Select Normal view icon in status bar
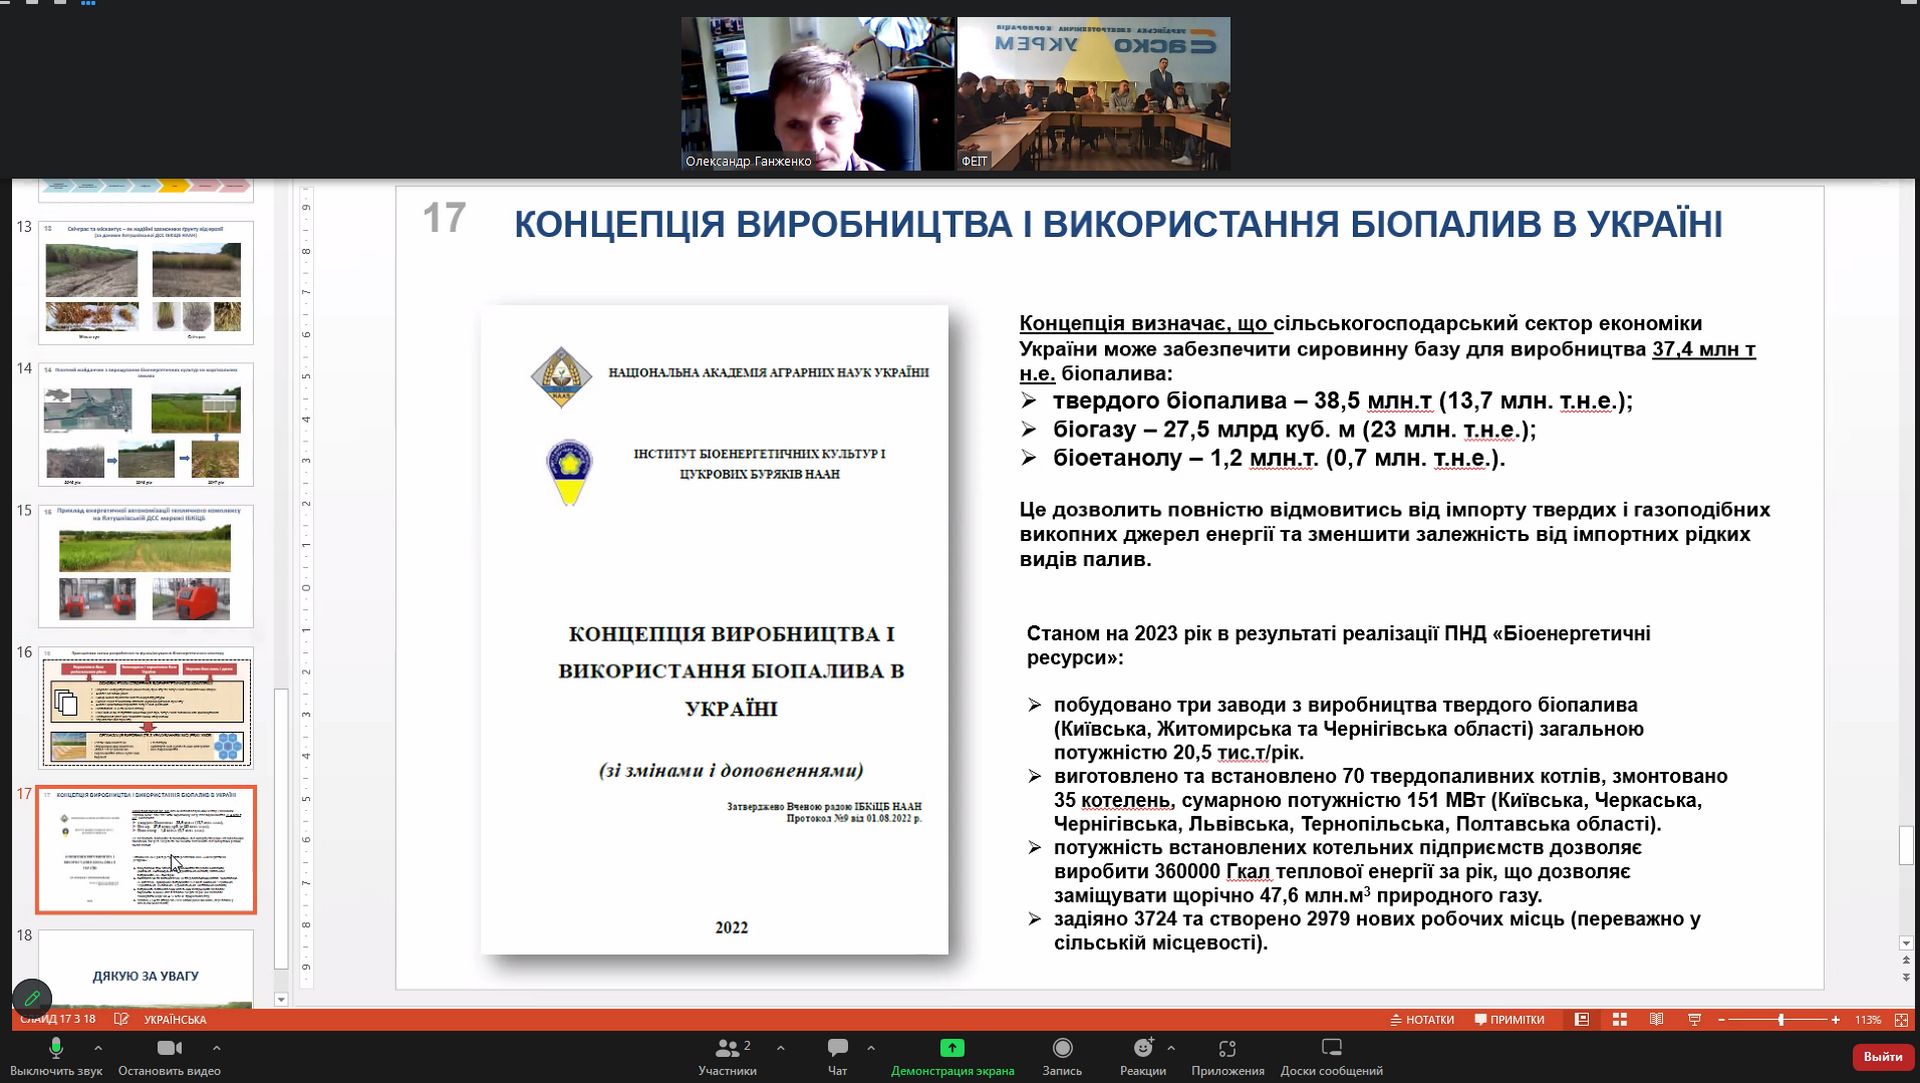1920x1083 pixels. [x=1581, y=1020]
